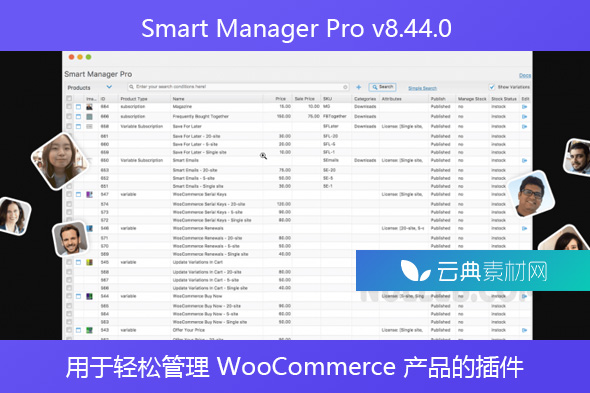This screenshot has height=393, width=590.
Task: Open edit icon for Smart Emails row
Action: (x=525, y=160)
